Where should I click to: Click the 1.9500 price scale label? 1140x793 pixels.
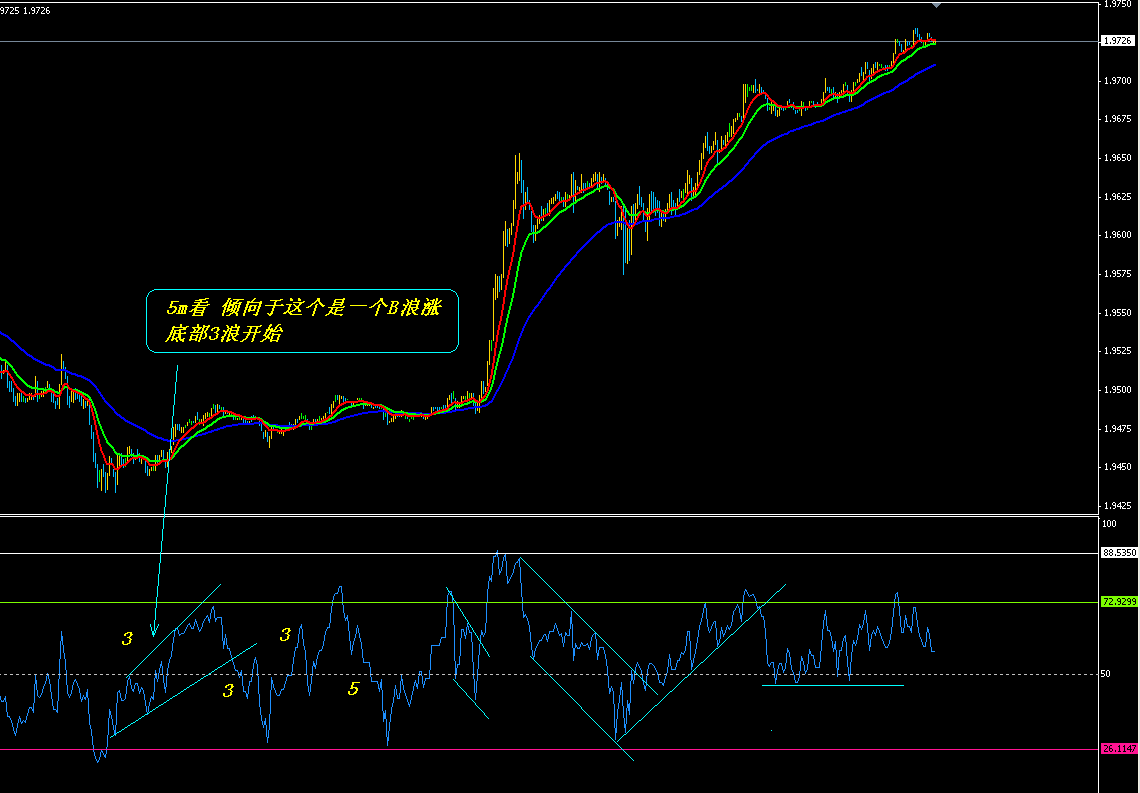[1116, 390]
